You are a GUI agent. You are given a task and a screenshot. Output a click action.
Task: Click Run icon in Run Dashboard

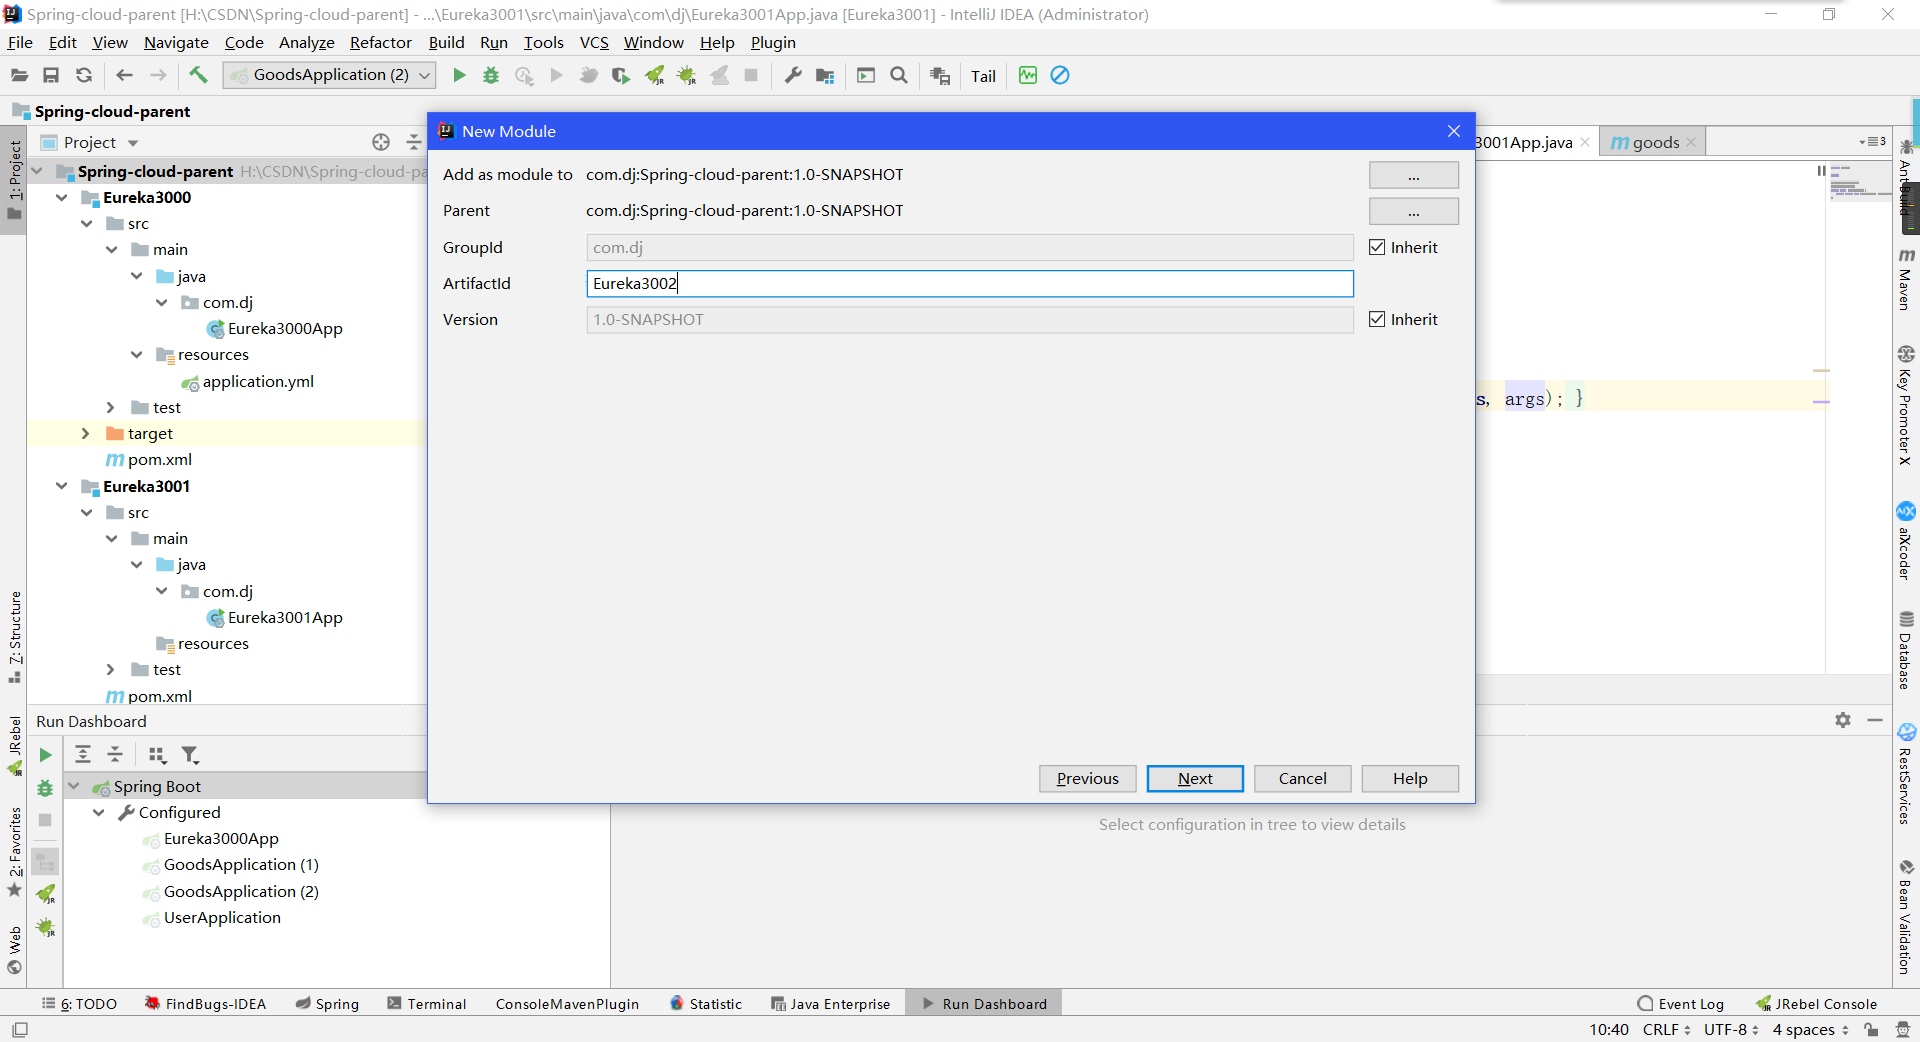45,755
